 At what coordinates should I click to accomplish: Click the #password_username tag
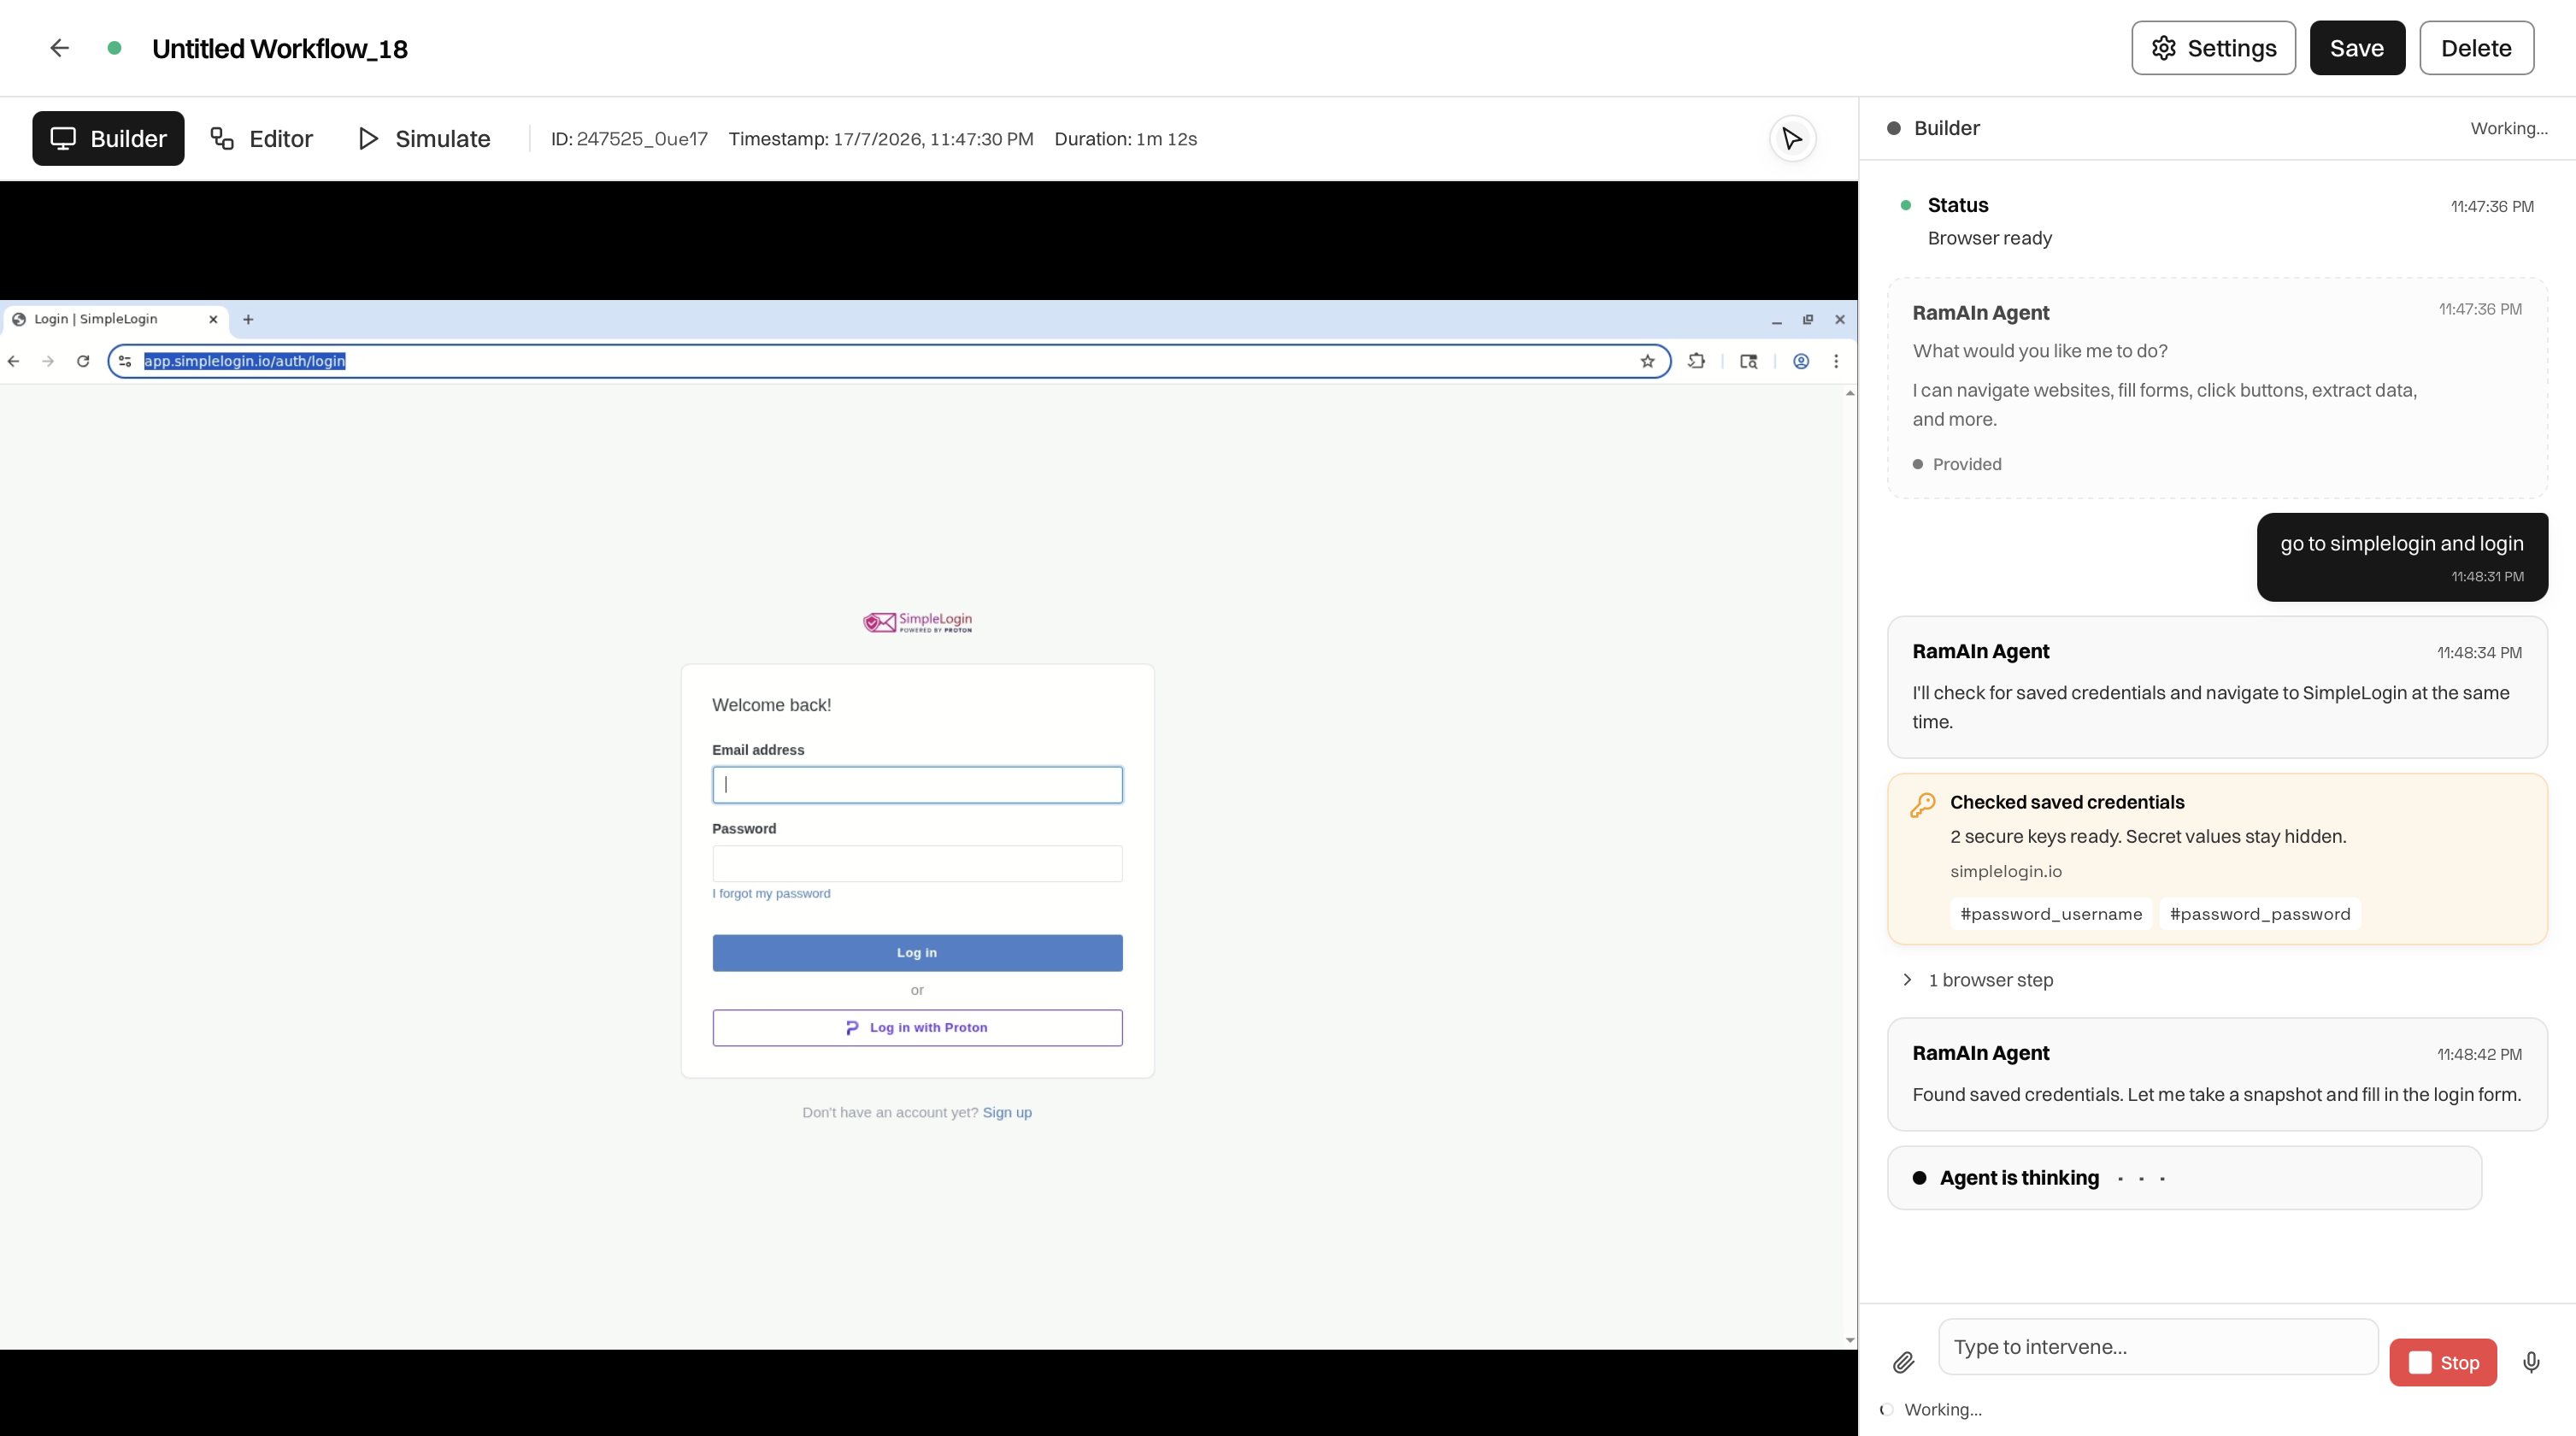click(x=2051, y=914)
